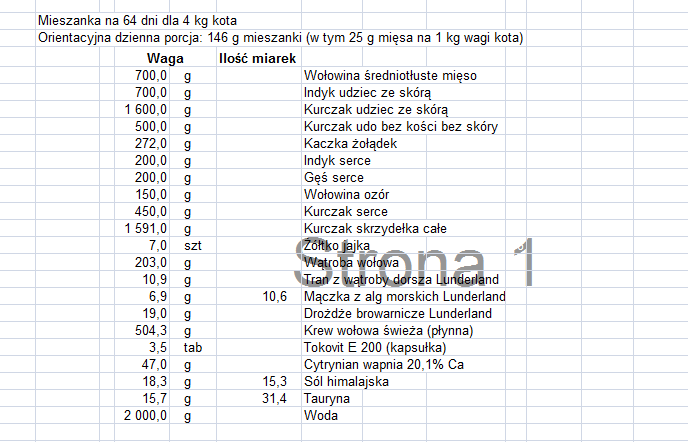Select the "Kurczak udziec ze skórą" cell
The height and width of the screenshot is (442, 688).
(376, 110)
